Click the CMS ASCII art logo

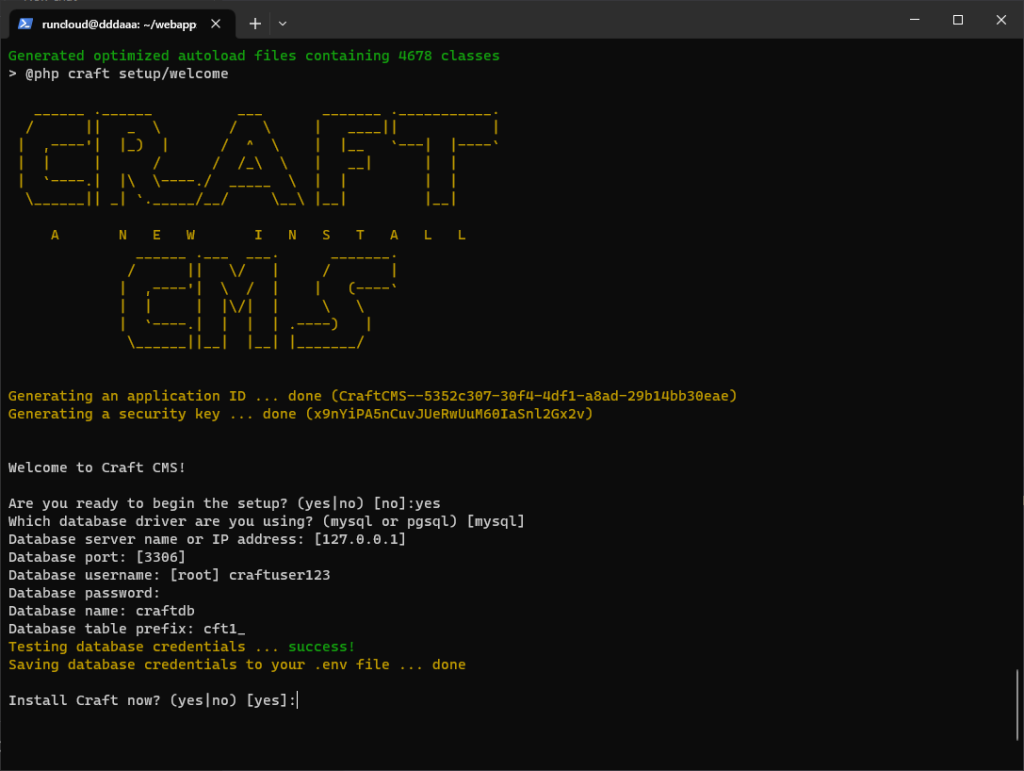point(259,304)
